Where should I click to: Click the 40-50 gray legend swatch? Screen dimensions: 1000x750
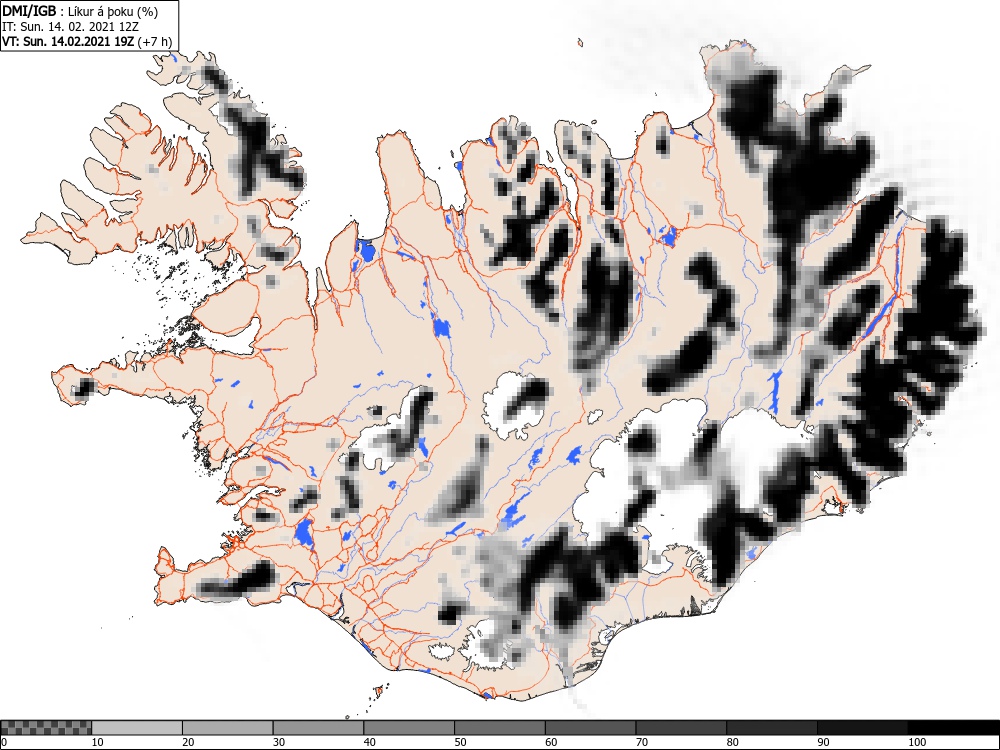(409, 728)
